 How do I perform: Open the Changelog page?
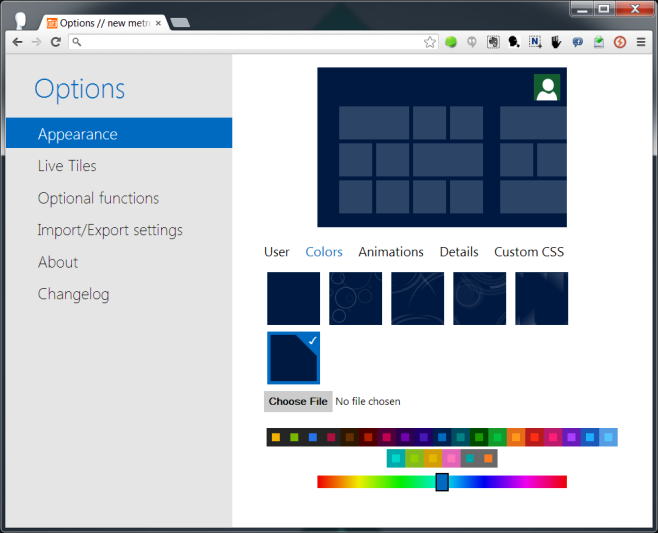tap(73, 294)
